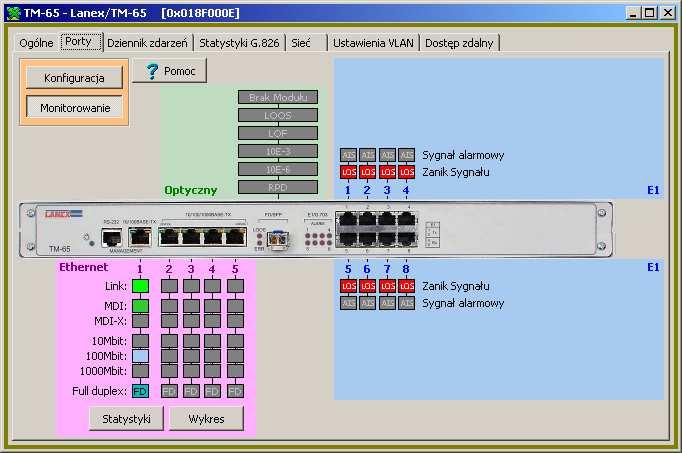The height and width of the screenshot is (453, 682).
Task: Click the red LOS indicator for E1 port 4
Action: pyautogui.click(x=407, y=172)
